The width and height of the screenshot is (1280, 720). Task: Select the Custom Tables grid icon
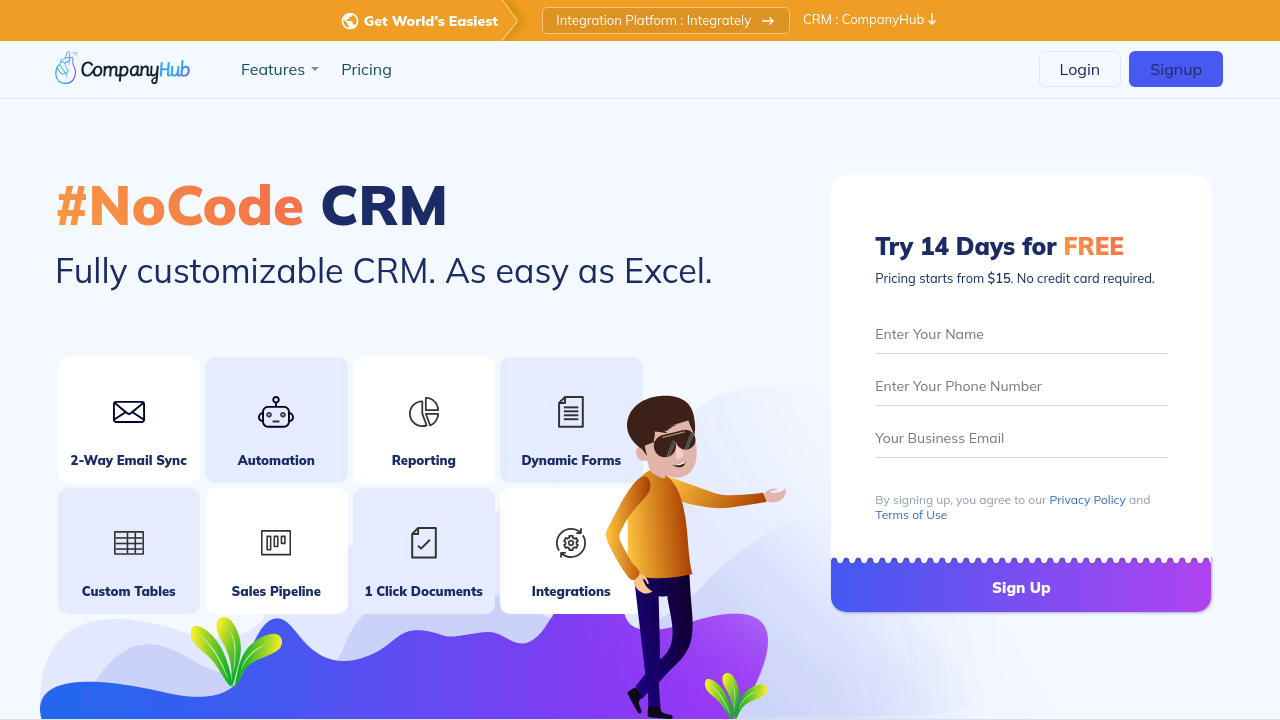[129, 543]
